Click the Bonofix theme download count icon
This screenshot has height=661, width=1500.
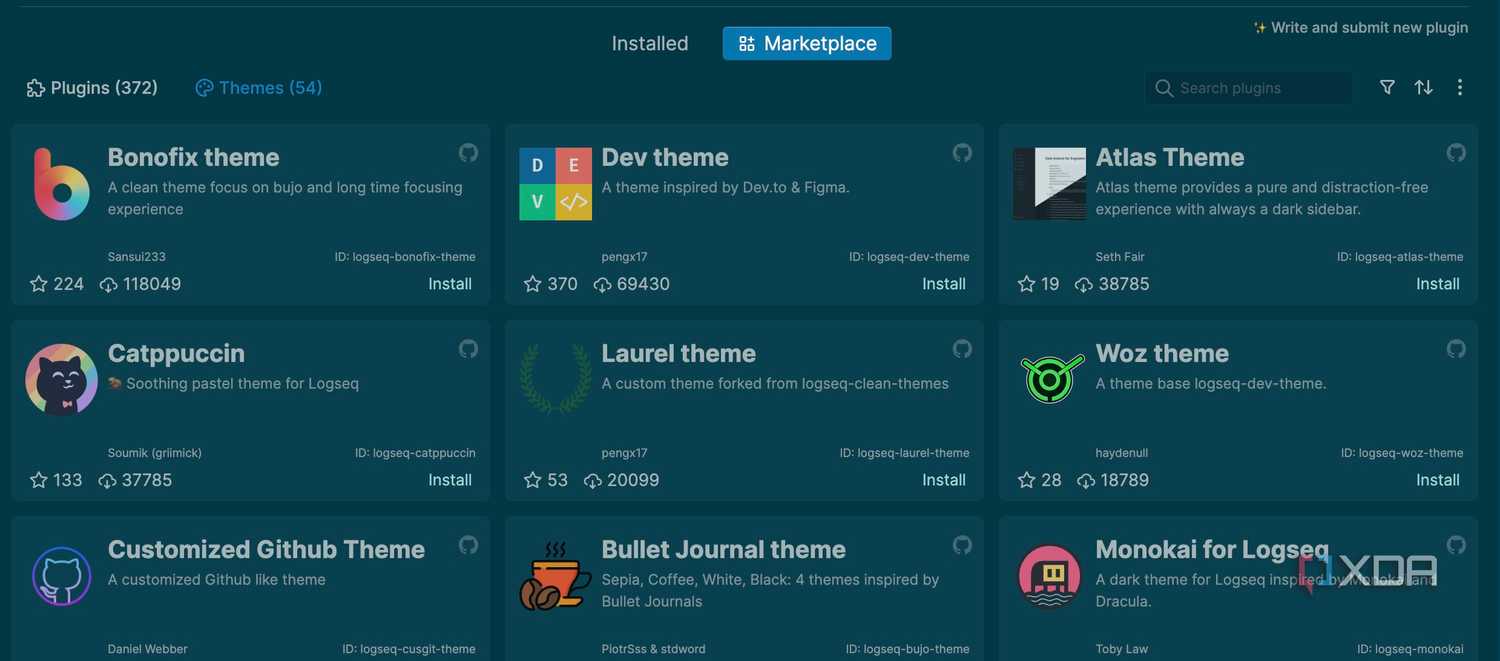[x=108, y=285]
